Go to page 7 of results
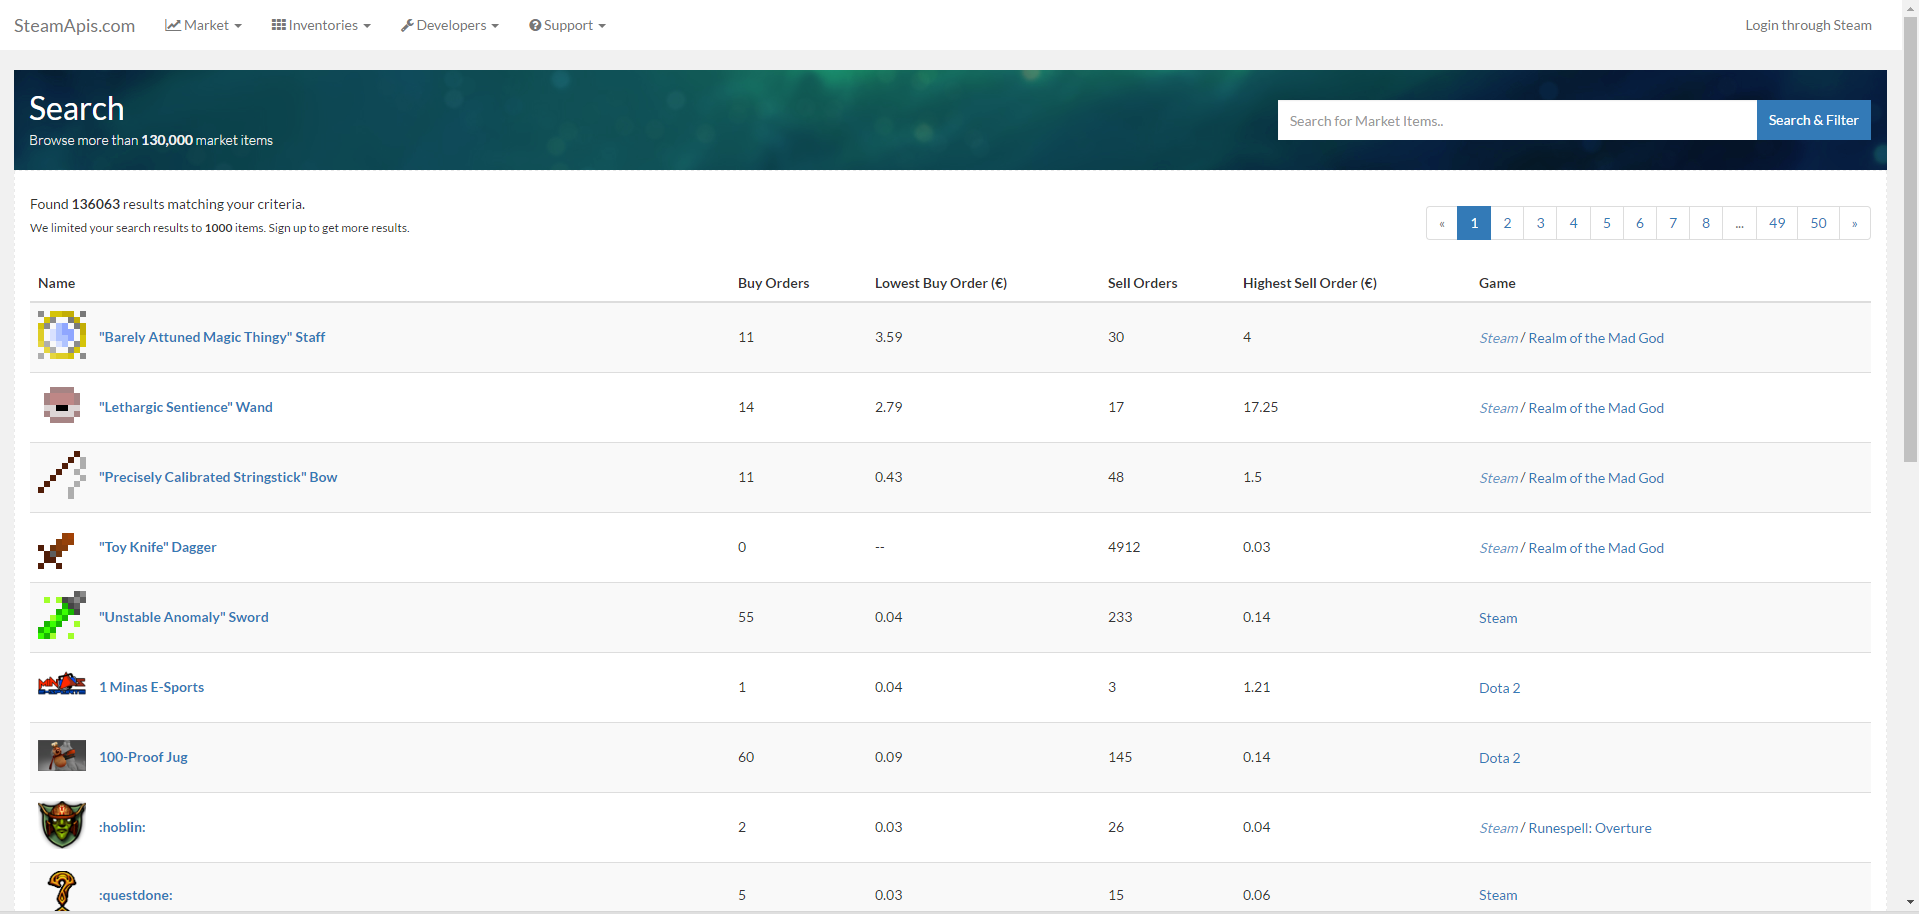Viewport: 1919px width, 914px height. [x=1672, y=223]
